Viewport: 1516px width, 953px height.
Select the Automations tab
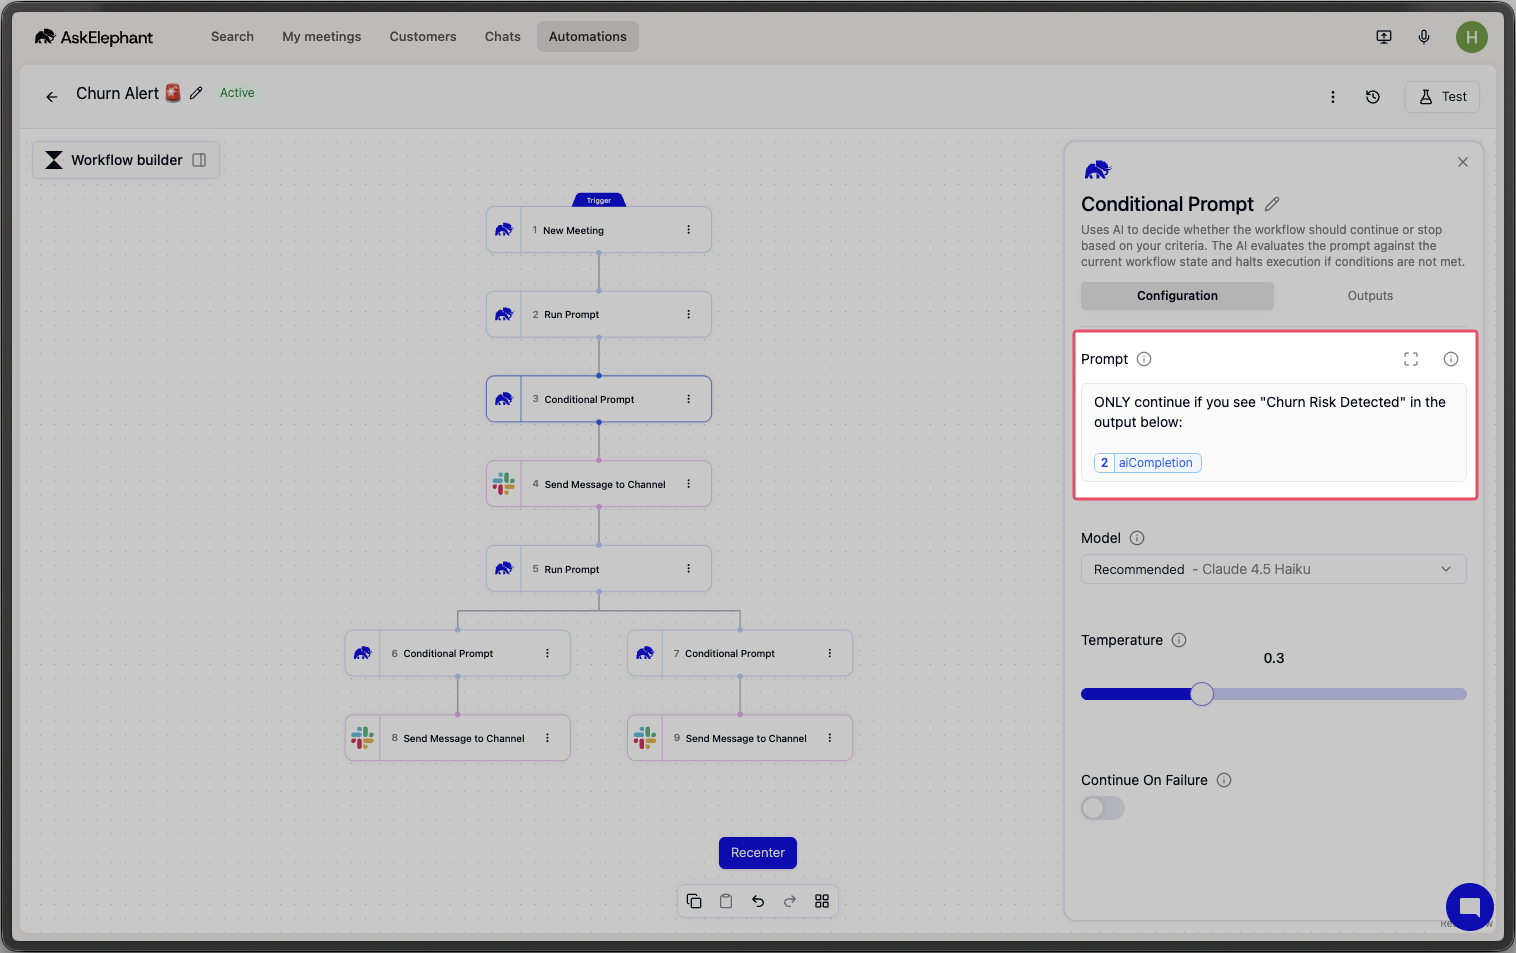pos(588,37)
